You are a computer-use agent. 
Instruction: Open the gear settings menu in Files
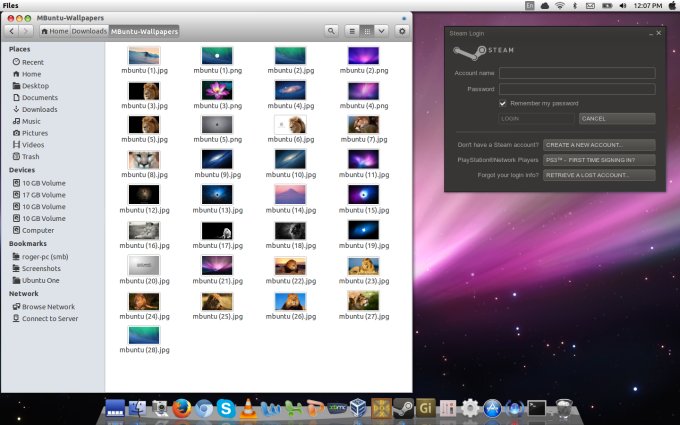(x=402, y=31)
